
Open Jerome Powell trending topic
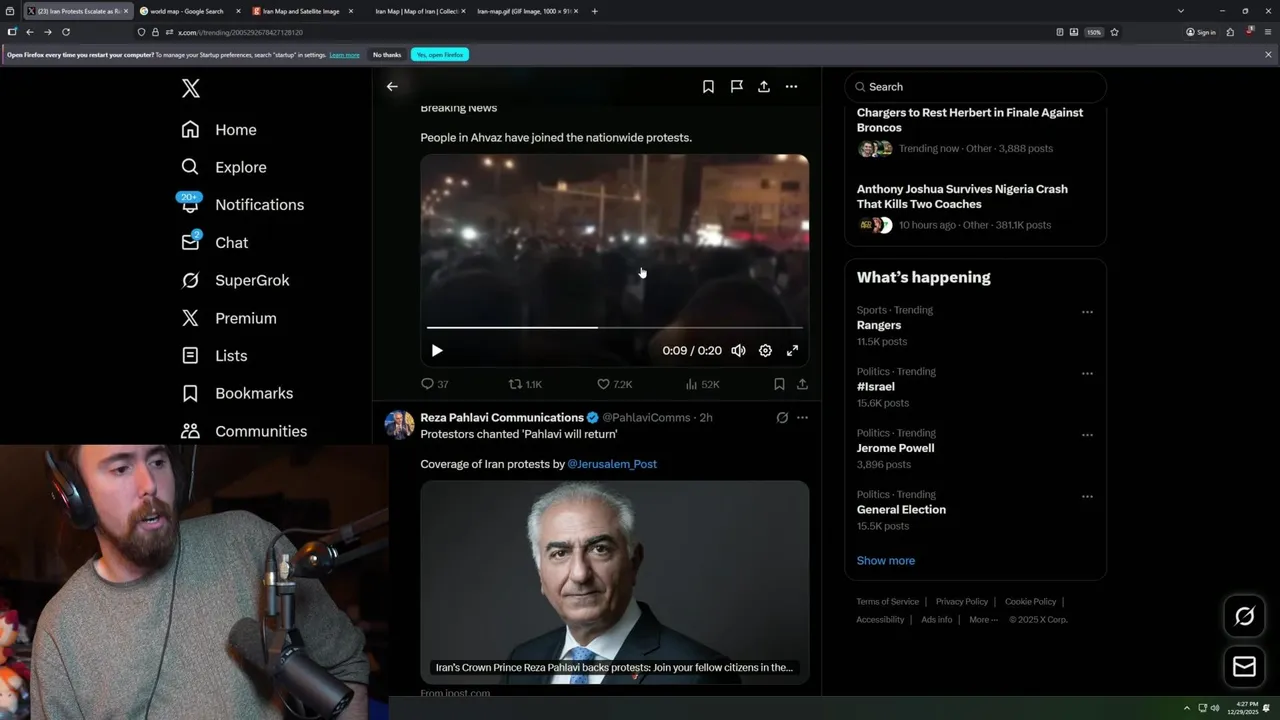pos(896,448)
